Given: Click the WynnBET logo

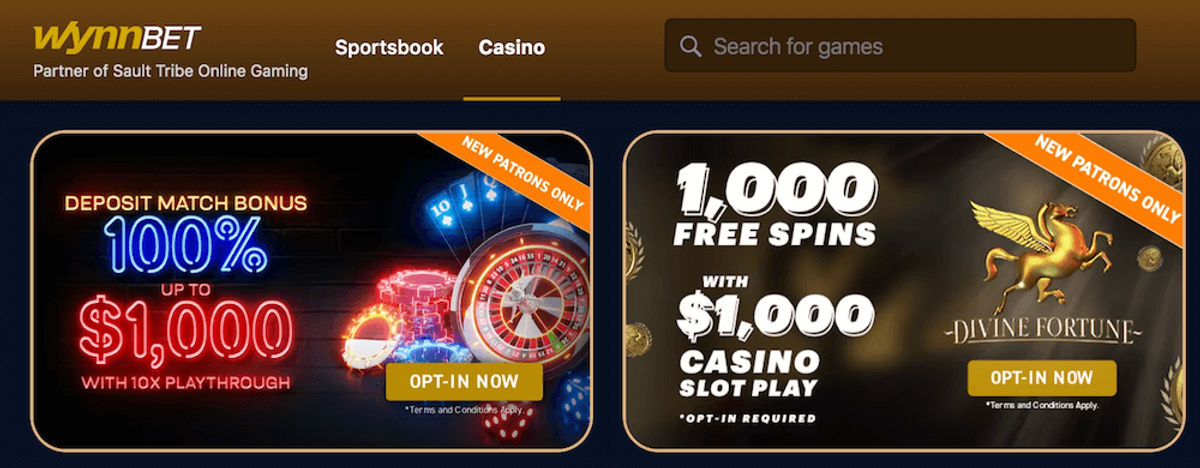Looking at the screenshot, I should click(x=117, y=38).
